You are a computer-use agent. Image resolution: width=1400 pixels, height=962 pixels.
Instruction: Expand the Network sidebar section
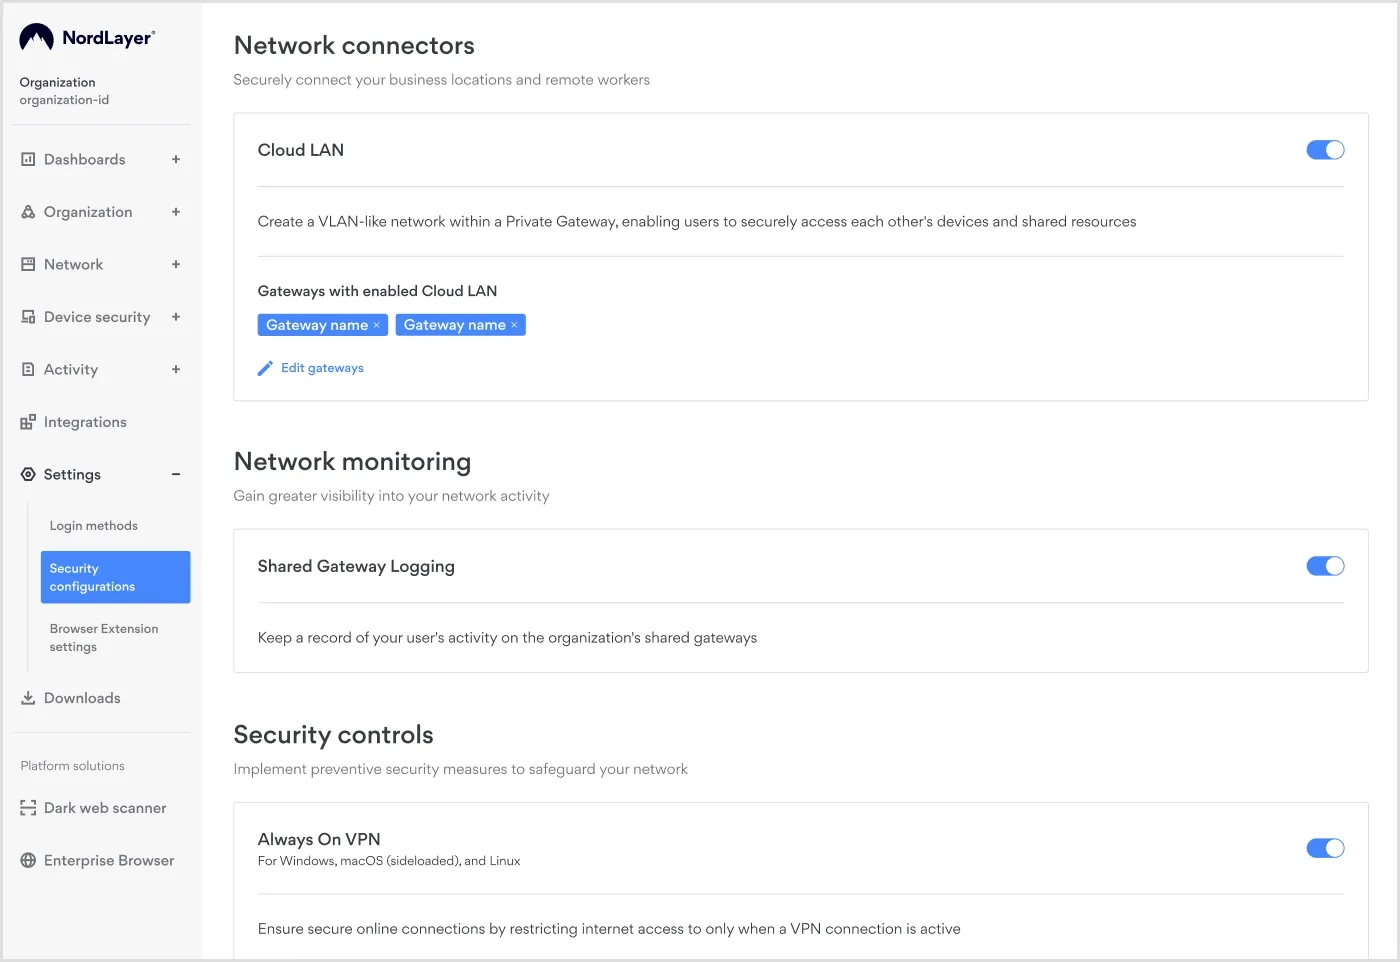(x=176, y=264)
